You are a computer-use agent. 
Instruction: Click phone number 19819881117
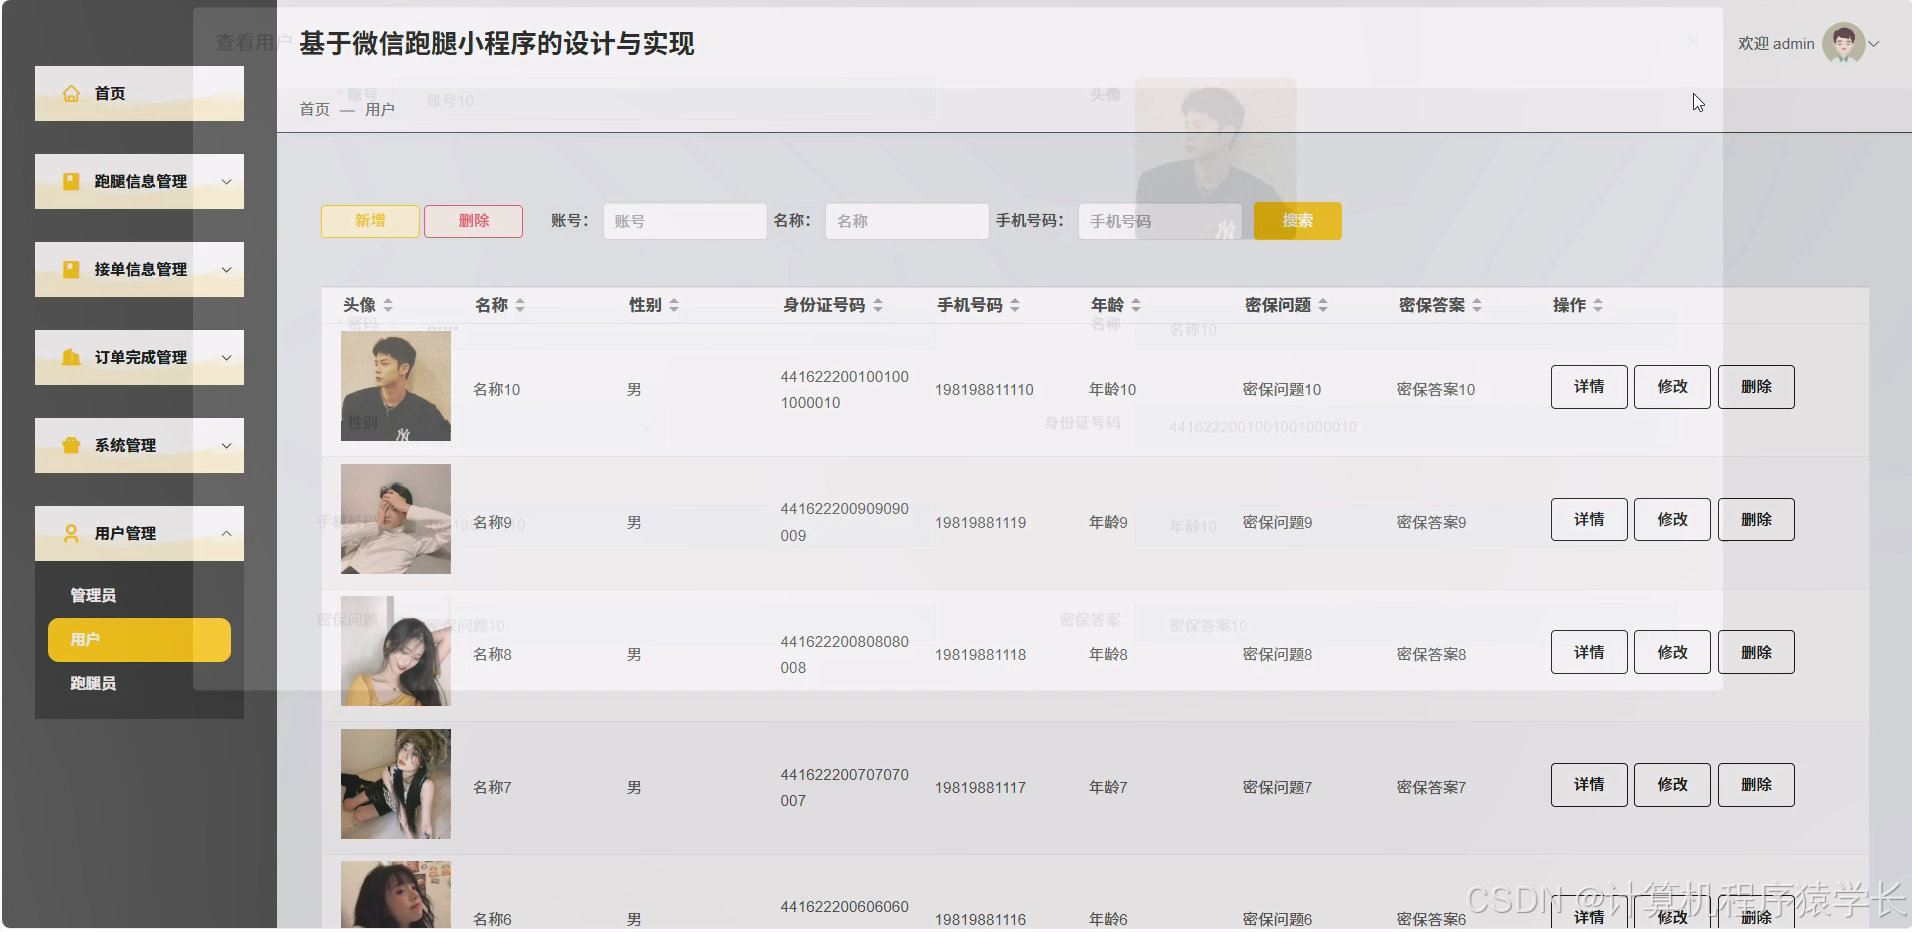[x=980, y=788]
